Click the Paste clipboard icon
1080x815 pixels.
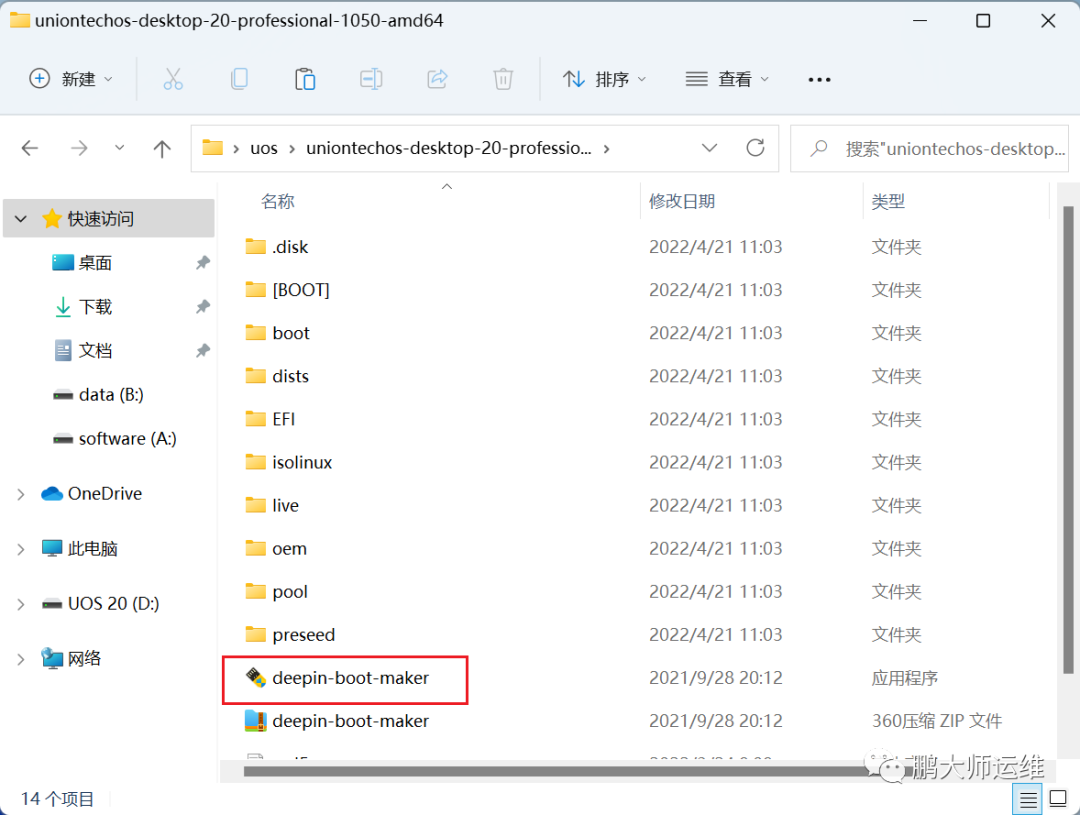click(304, 79)
